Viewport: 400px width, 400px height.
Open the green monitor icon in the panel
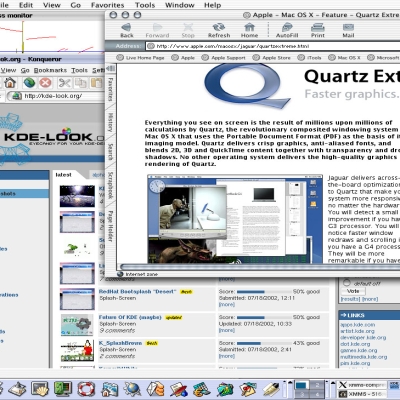coord(63,389)
